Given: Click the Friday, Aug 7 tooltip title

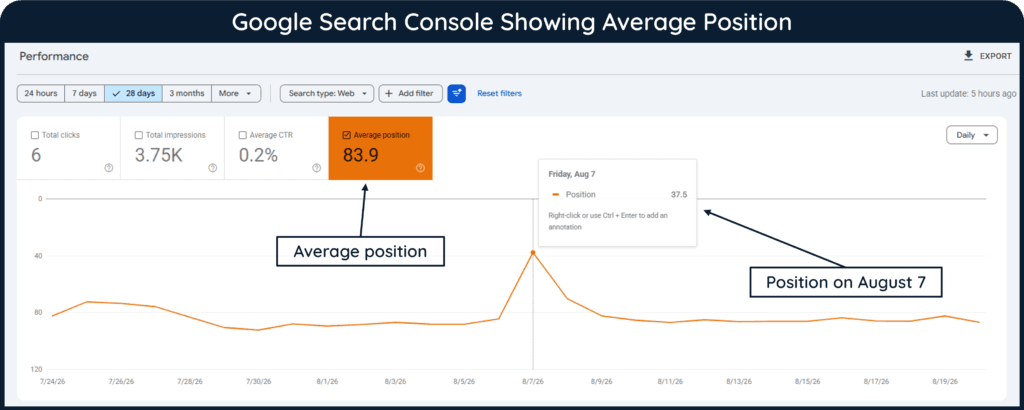Looking at the screenshot, I should coord(573,174).
